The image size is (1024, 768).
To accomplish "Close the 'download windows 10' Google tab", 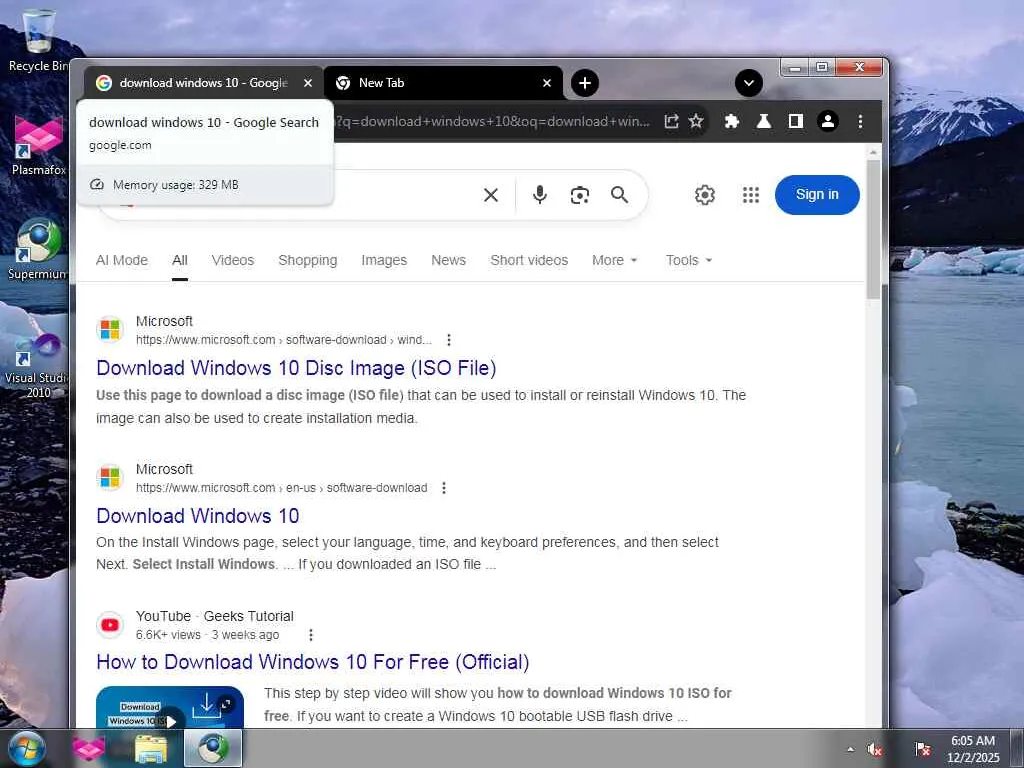I will (308, 83).
